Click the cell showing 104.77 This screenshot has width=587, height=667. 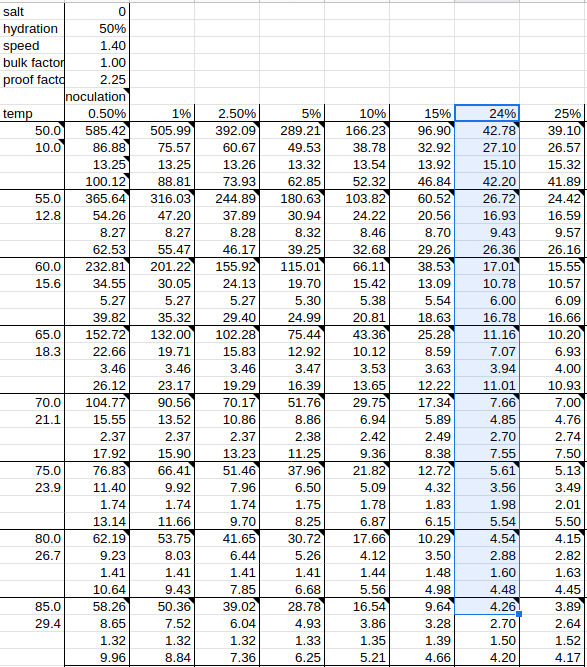tap(97, 402)
